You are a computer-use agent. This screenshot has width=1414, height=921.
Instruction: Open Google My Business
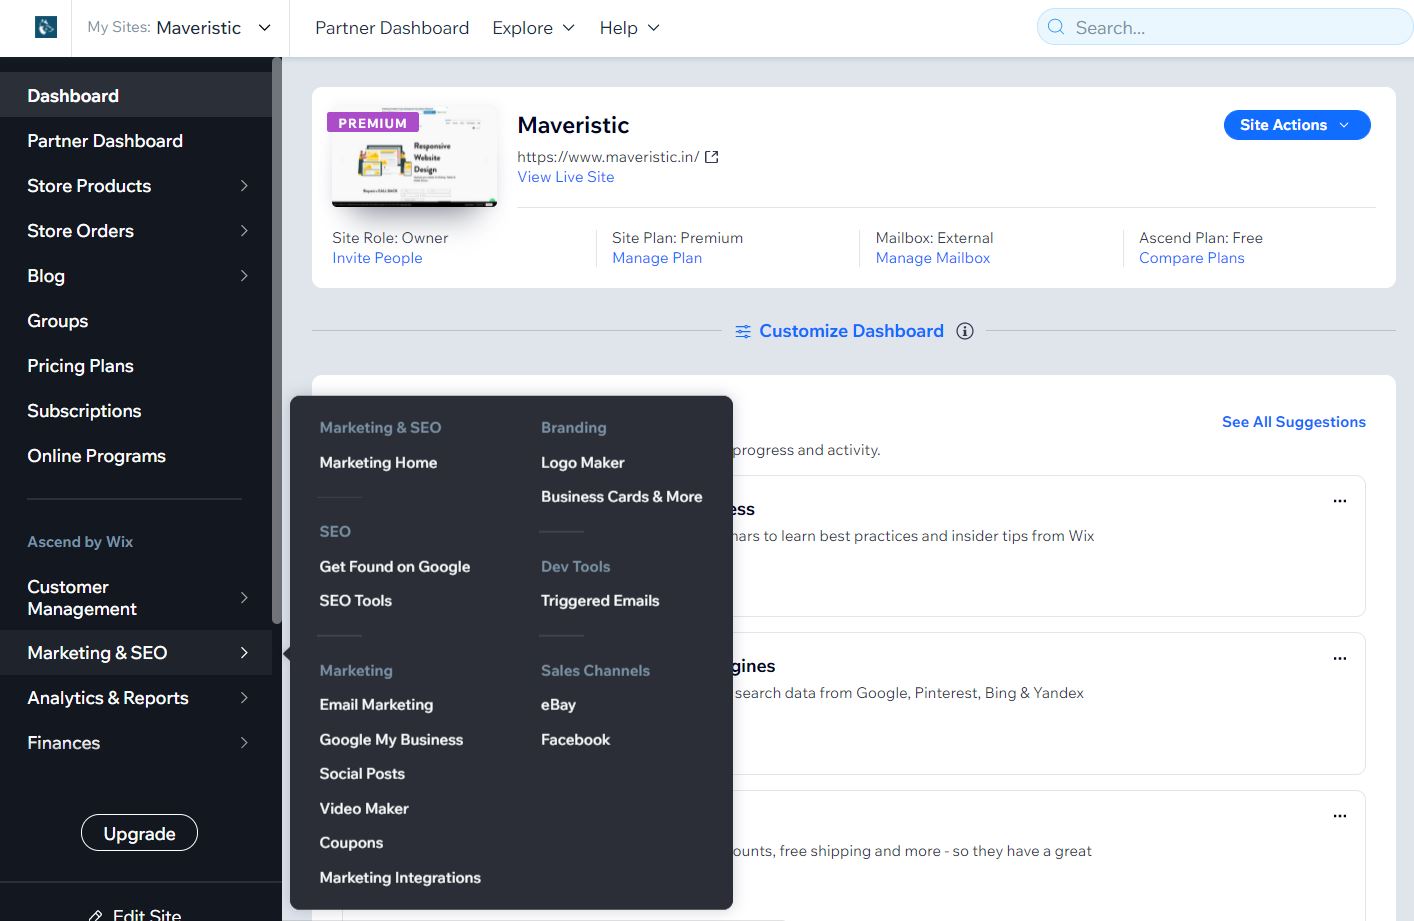point(391,740)
